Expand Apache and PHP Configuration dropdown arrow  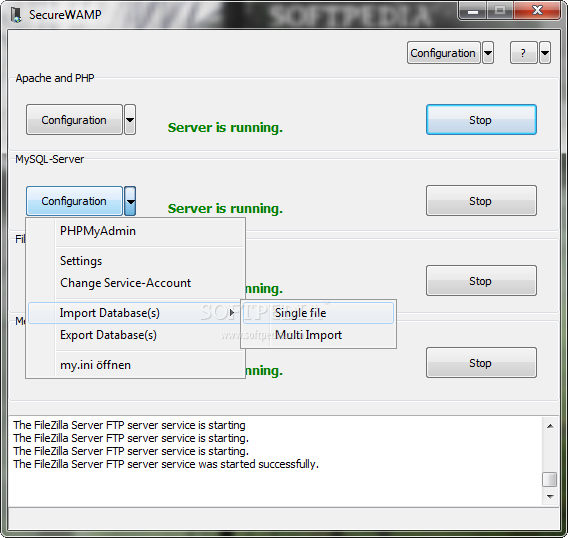tap(130, 120)
